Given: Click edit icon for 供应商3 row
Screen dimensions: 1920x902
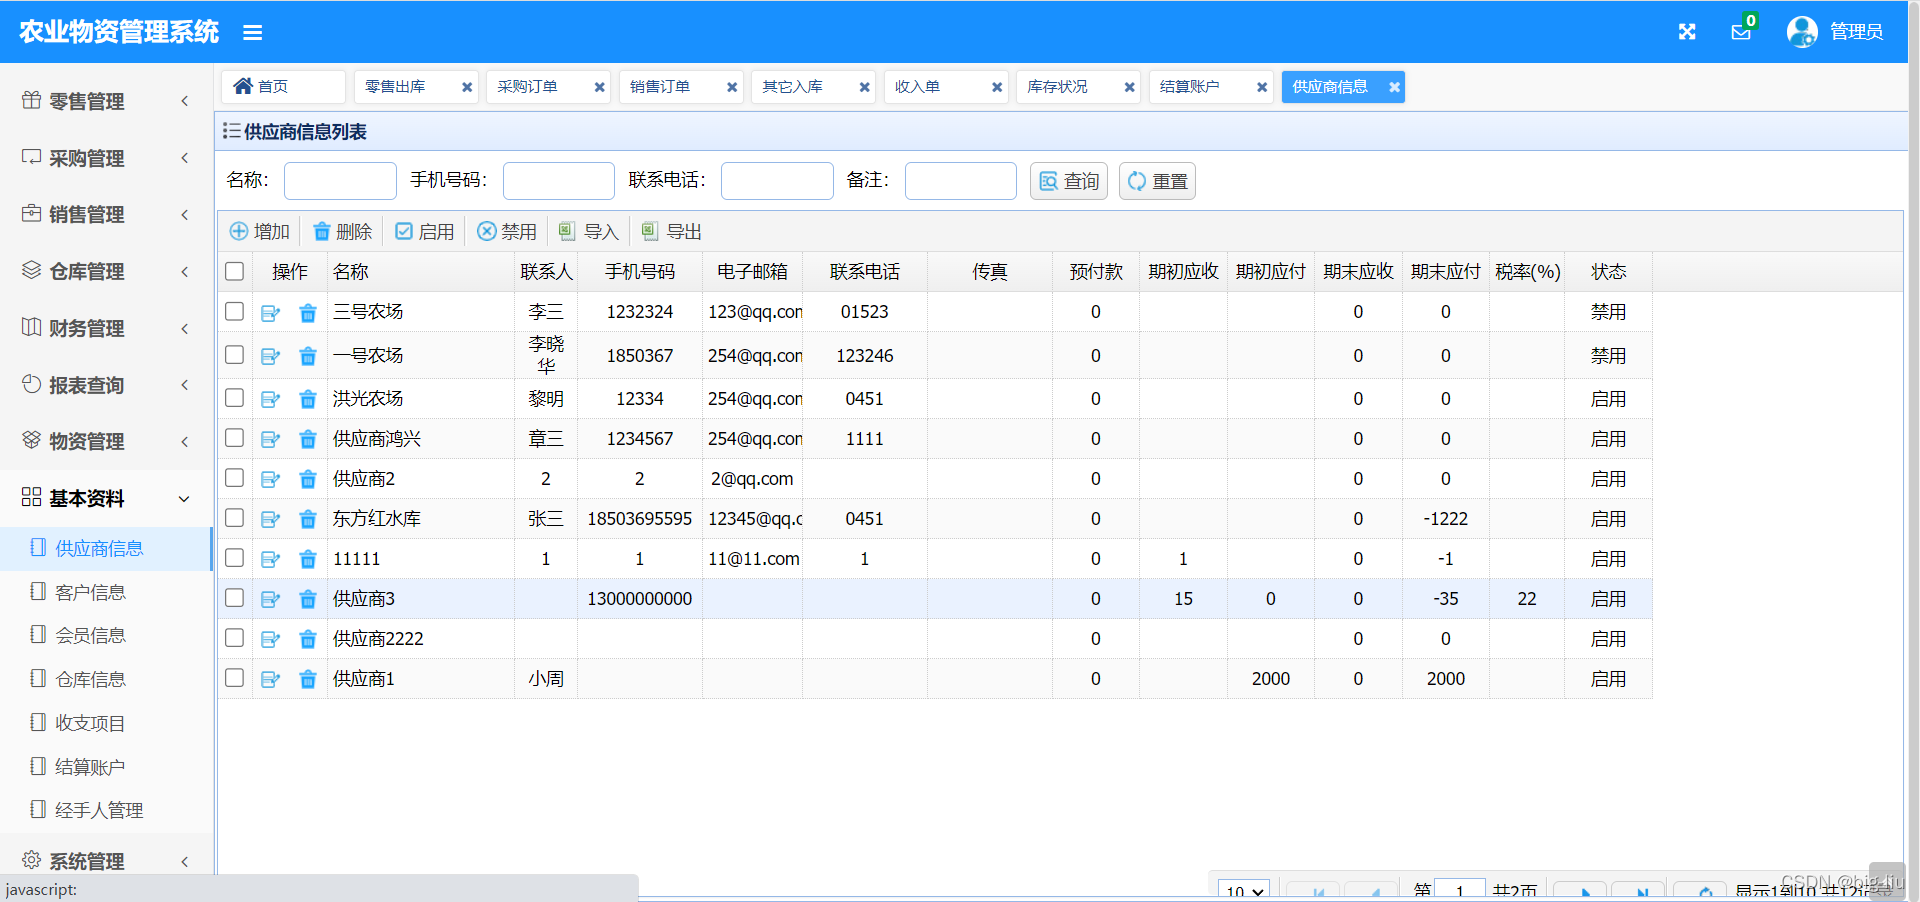Looking at the screenshot, I should pos(270,599).
